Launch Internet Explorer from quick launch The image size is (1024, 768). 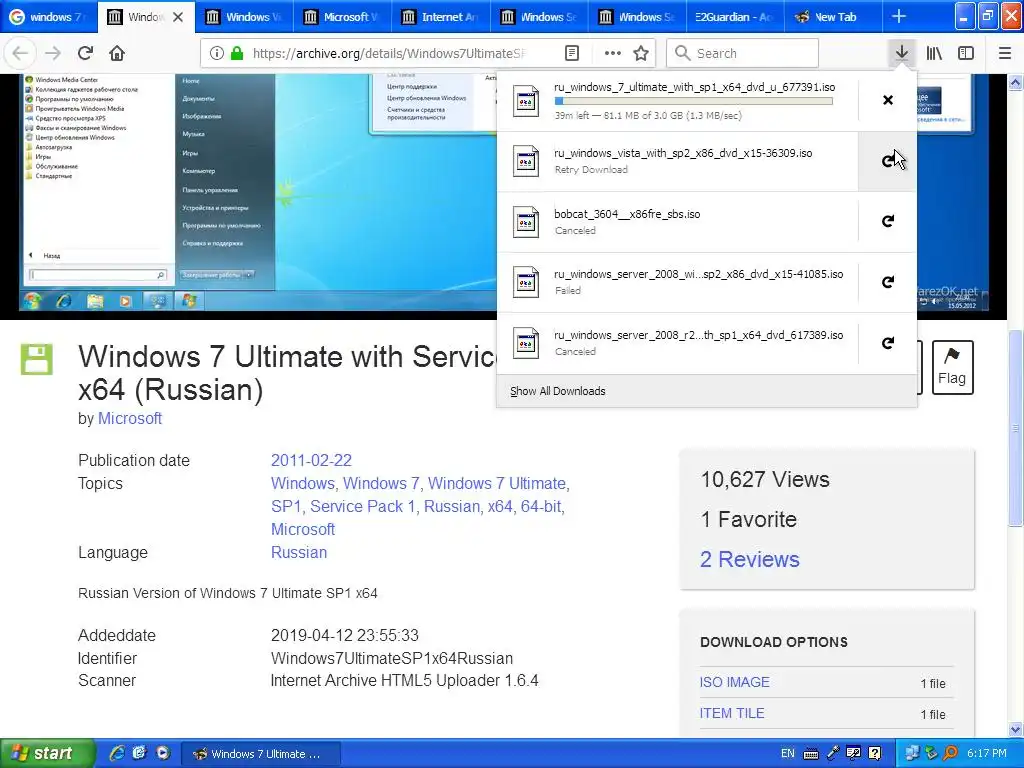point(117,753)
